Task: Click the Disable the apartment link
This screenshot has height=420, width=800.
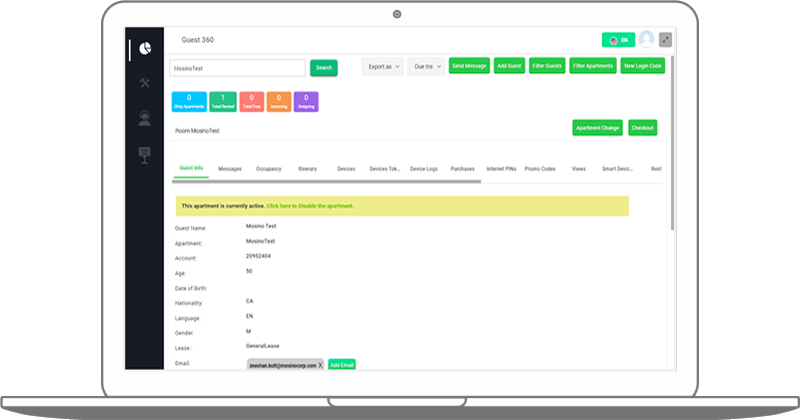Action: click(327, 206)
